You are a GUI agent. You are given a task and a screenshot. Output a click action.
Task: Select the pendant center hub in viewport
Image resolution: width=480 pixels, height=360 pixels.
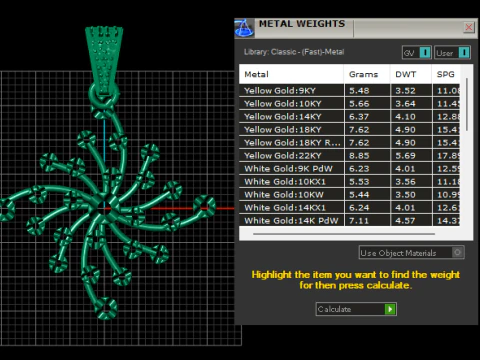103,208
